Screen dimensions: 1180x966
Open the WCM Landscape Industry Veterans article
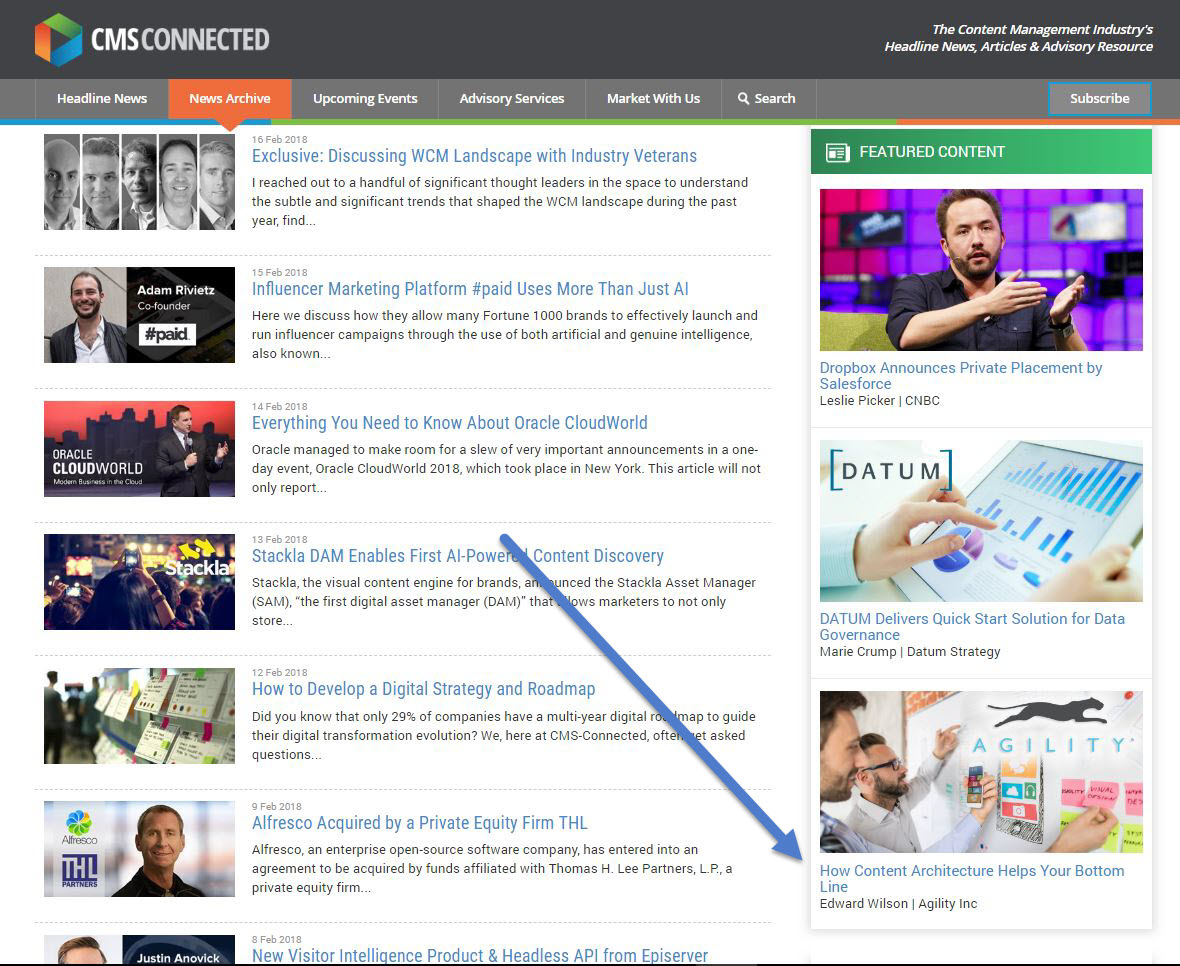474,156
